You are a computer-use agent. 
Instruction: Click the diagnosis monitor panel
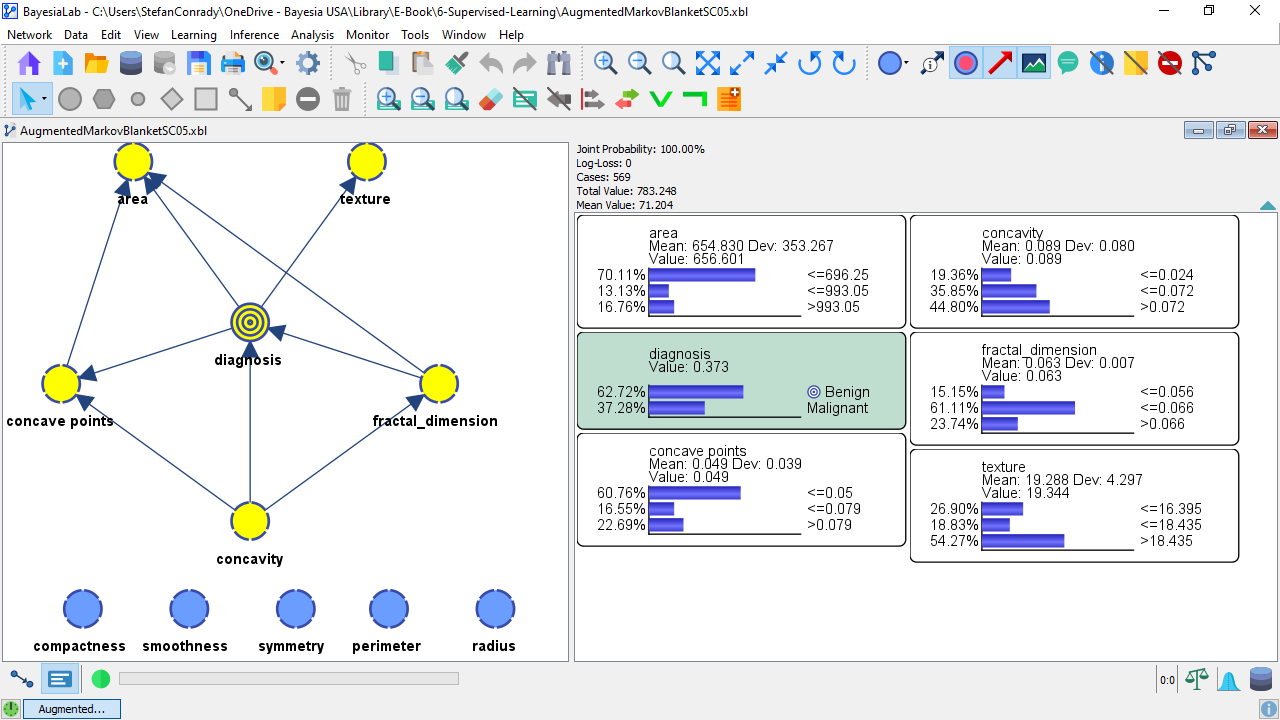point(742,381)
